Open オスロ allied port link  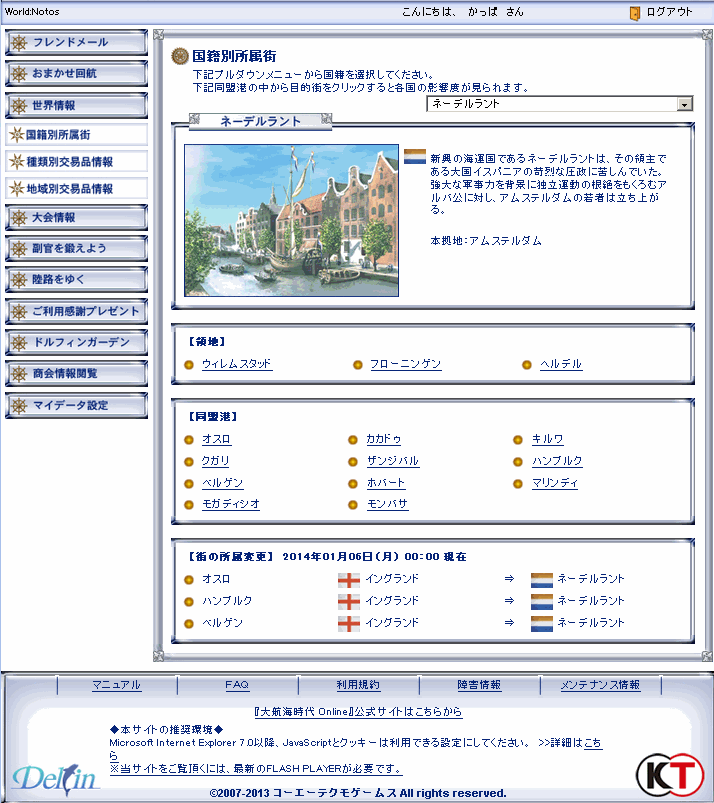(x=216, y=439)
